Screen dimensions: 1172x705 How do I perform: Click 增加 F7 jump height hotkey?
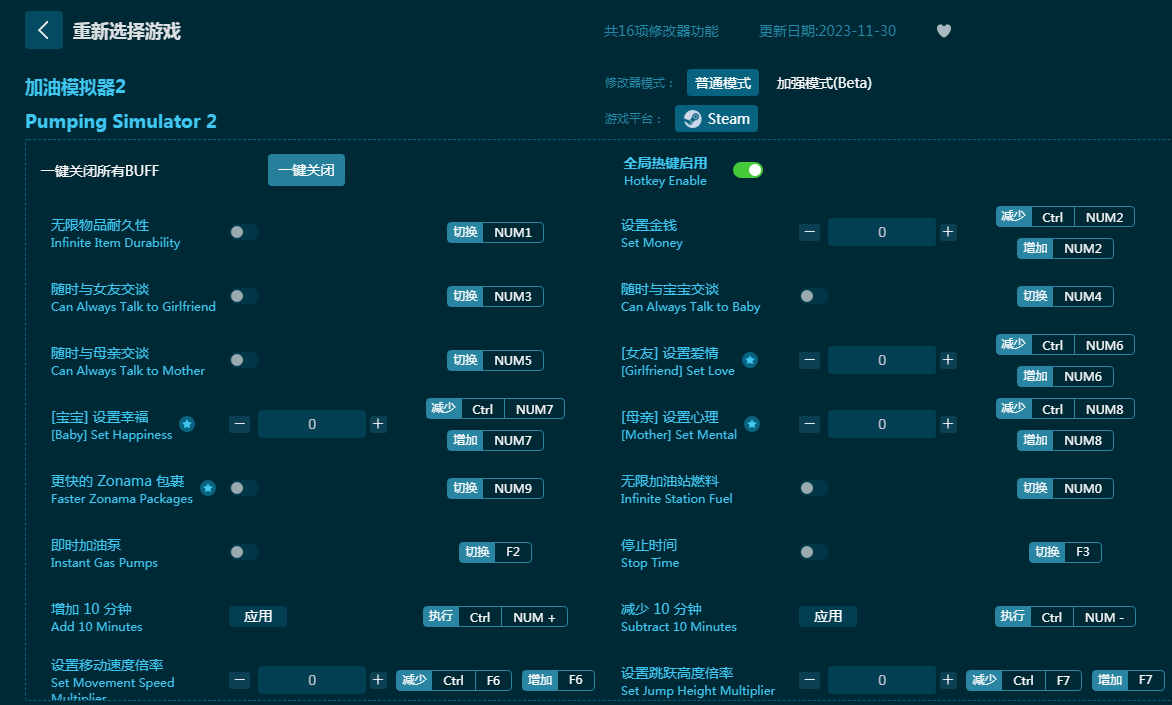click(1128, 680)
